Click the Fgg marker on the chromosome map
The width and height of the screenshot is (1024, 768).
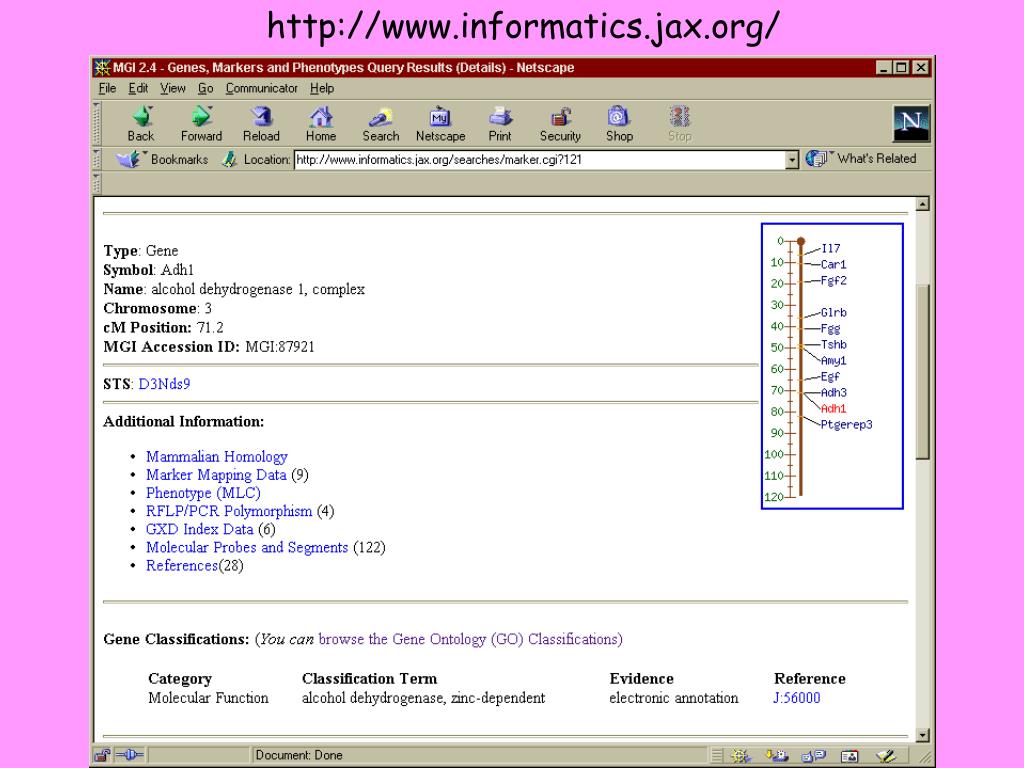[x=831, y=329]
